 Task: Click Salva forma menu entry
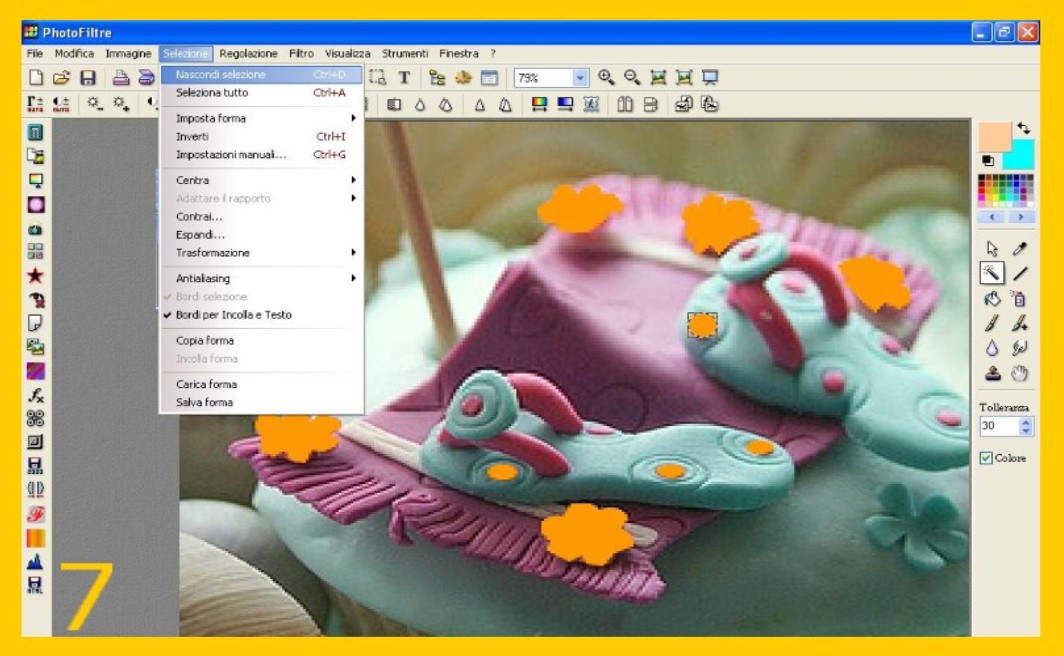point(204,402)
